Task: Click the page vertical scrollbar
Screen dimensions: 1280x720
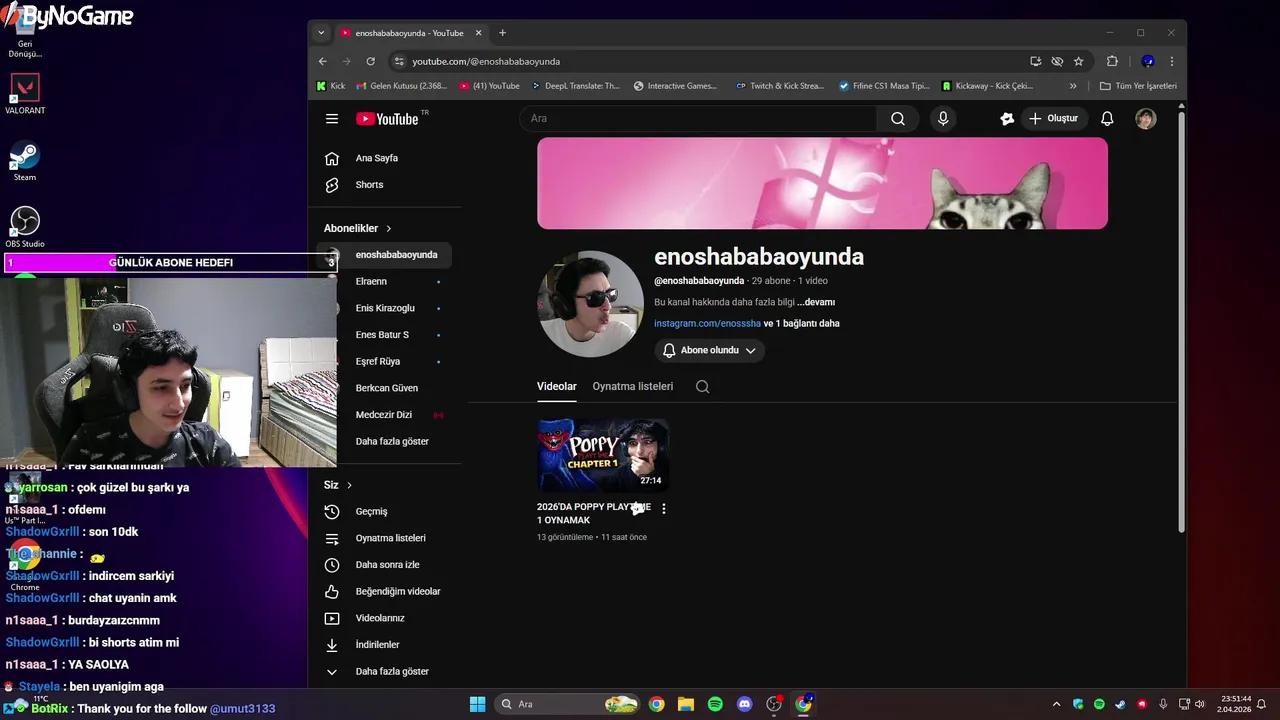Action: [x=1181, y=320]
